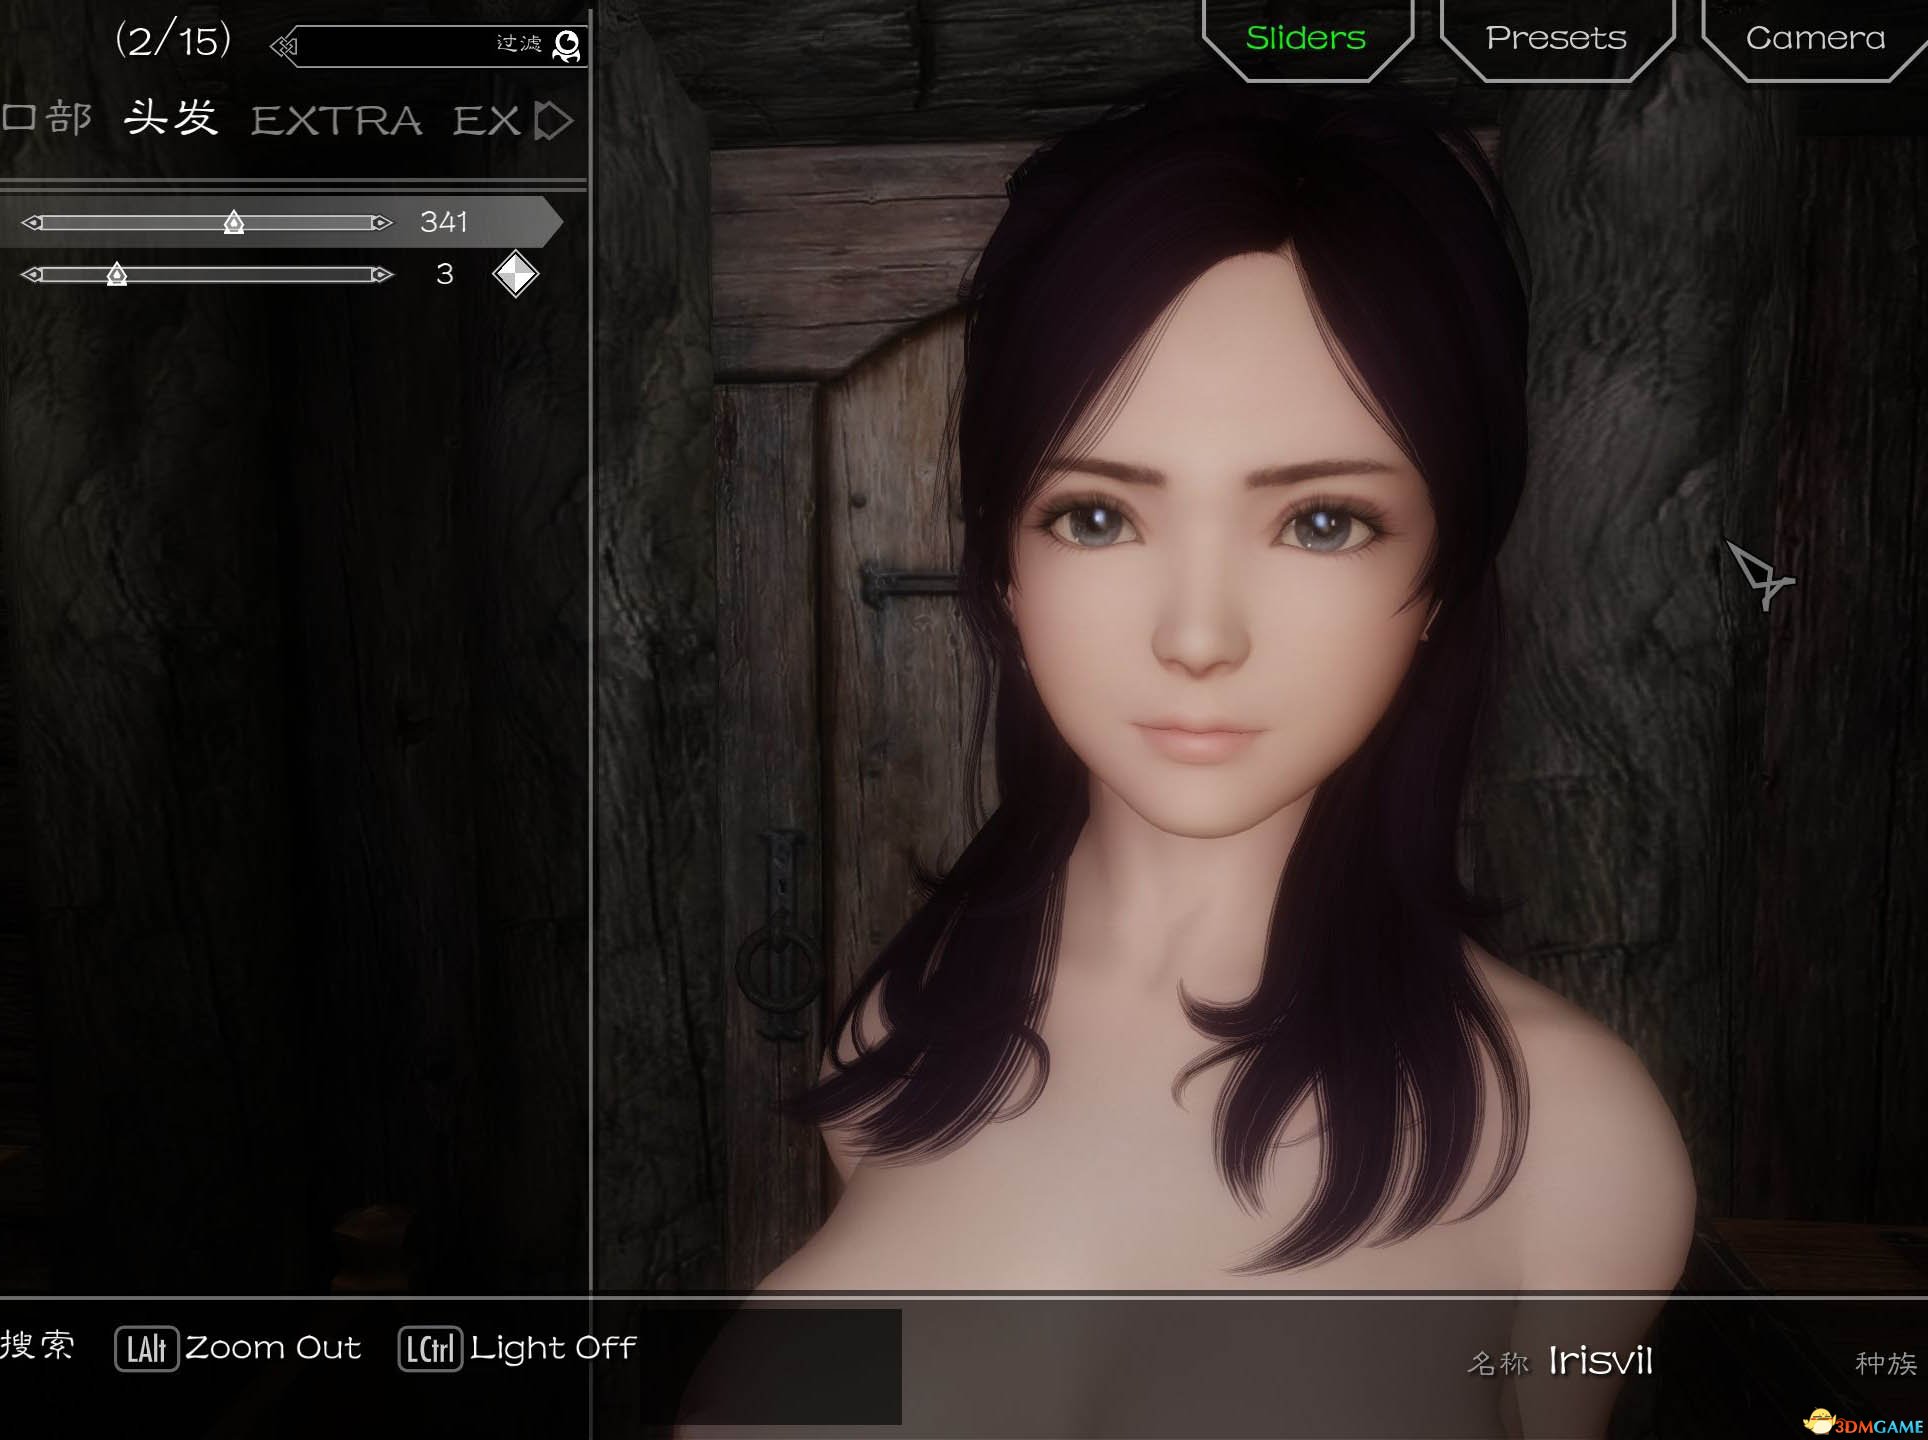Toggle Zoom Out for the camera view
This screenshot has width=1928, height=1440.
click(x=274, y=1347)
